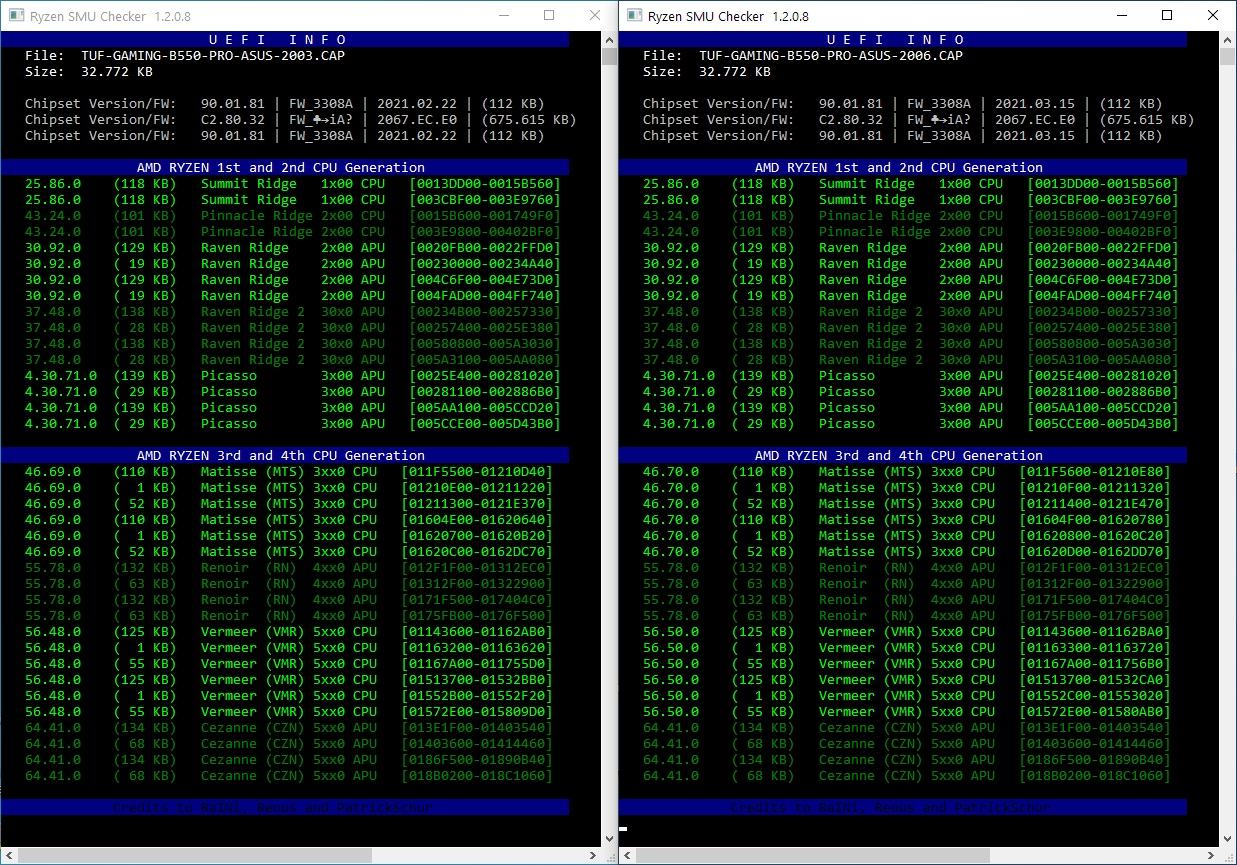The height and width of the screenshot is (865, 1237).
Task: Minimize the left Ryzen SMU Checker window
Action: [502, 16]
